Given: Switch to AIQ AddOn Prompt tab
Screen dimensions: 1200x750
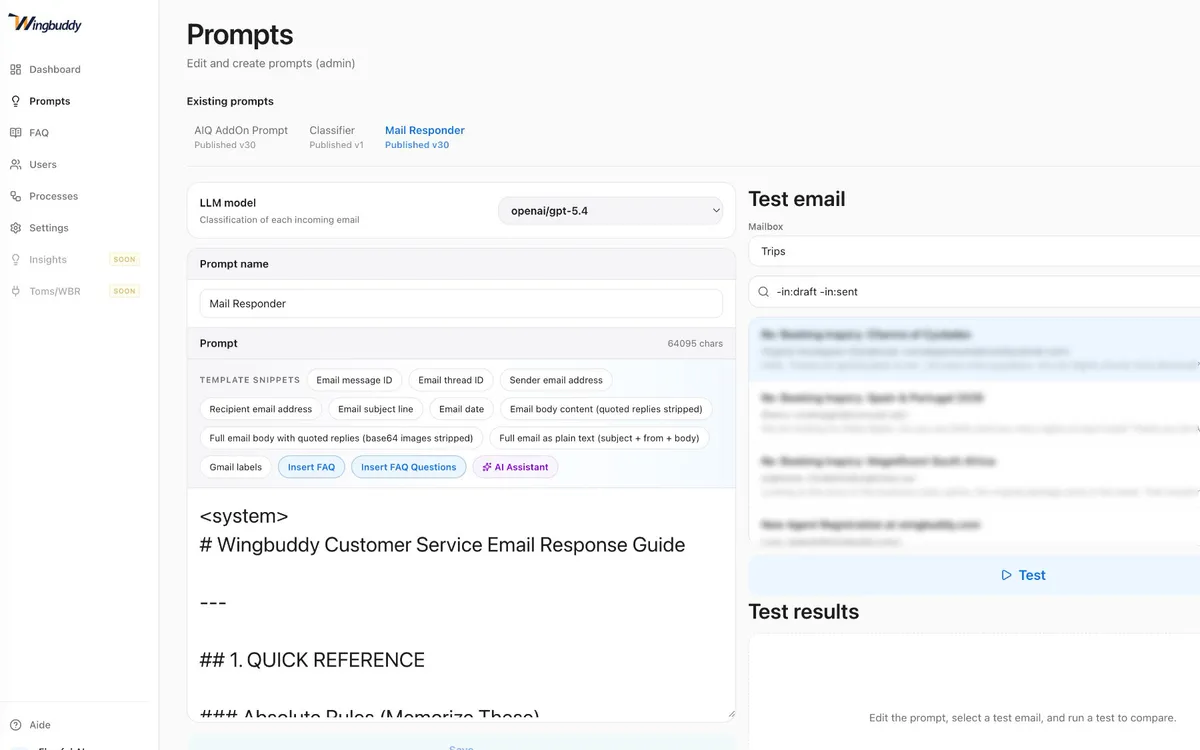Looking at the screenshot, I should click(x=241, y=137).
